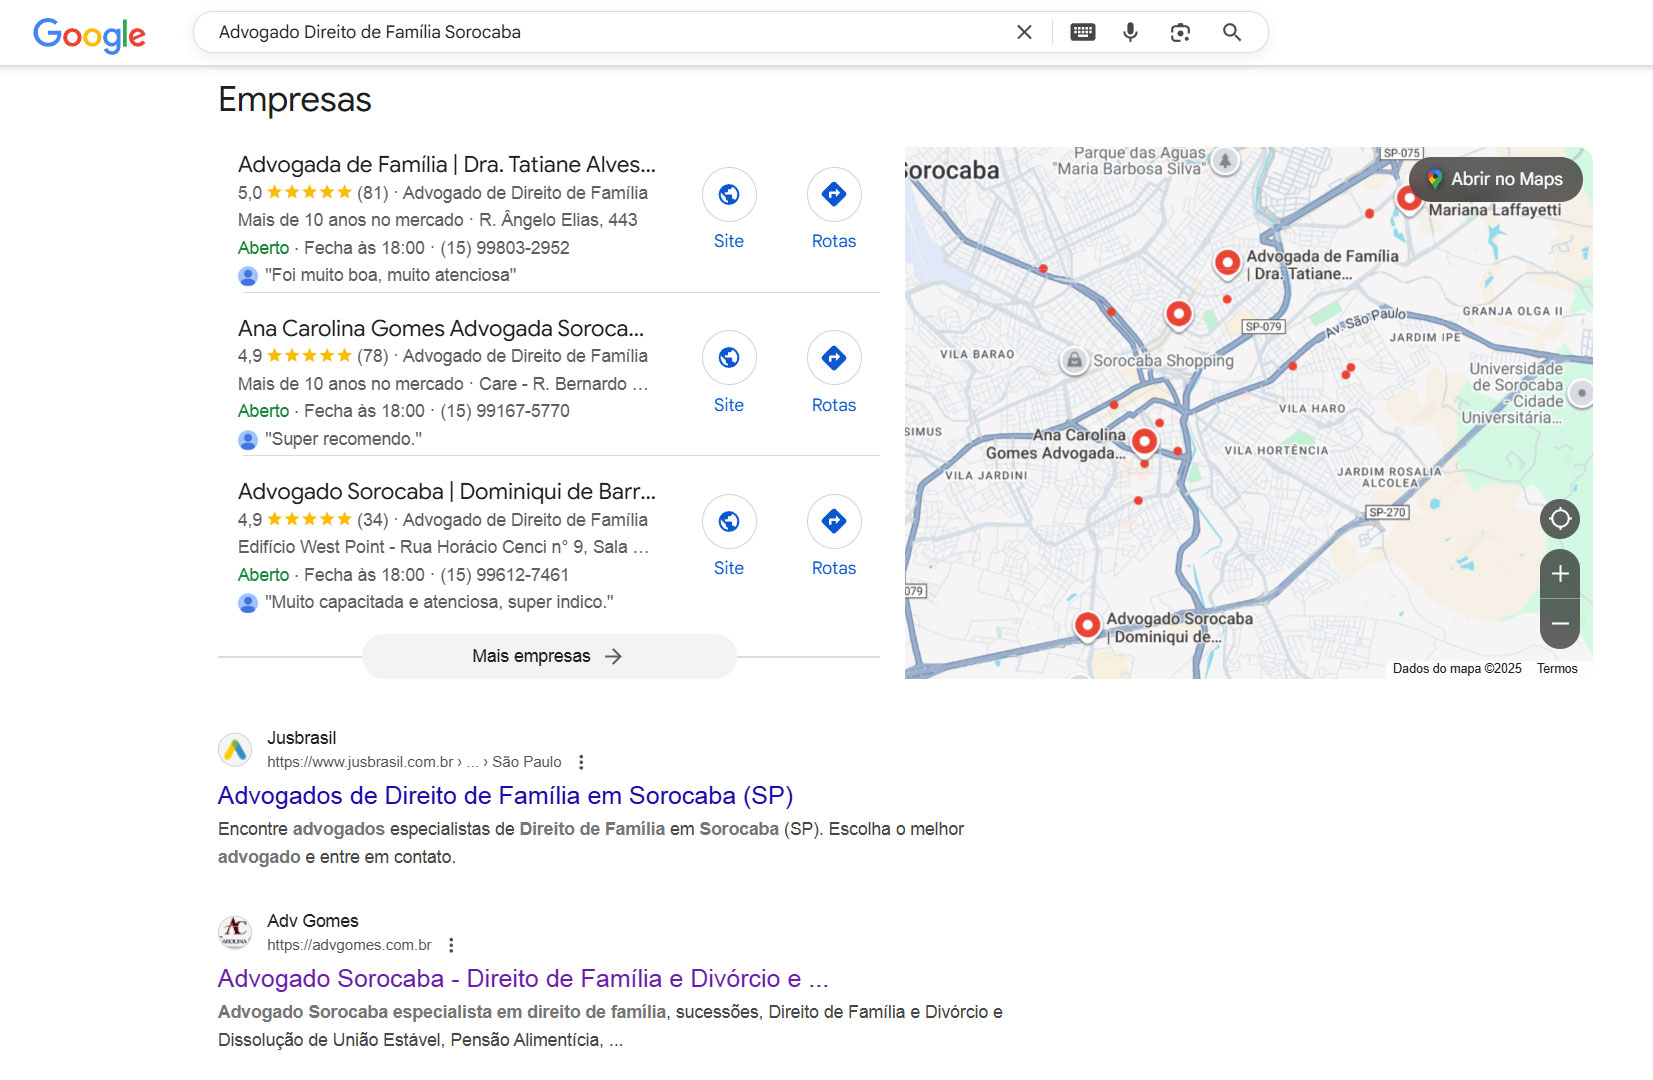Get Rotas directions for Ana Carolina Gomes
The width and height of the screenshot is (1653, 1080).
(x=834, y=357)
